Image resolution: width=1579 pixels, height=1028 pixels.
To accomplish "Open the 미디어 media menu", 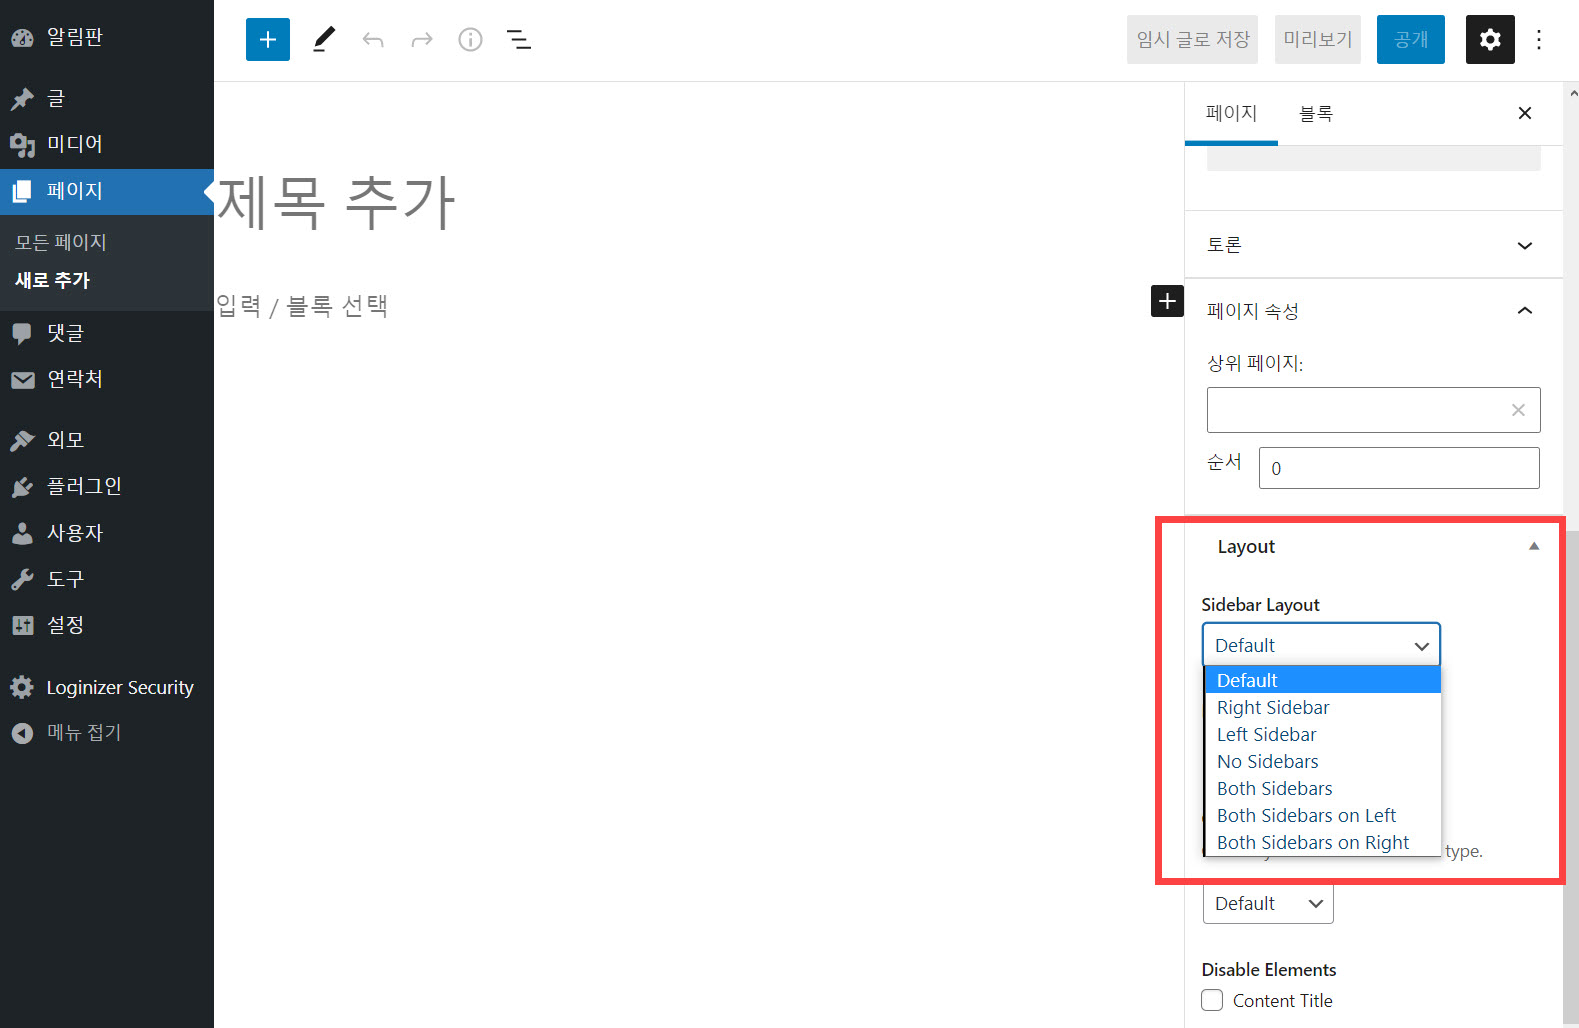I will pyautogui.click(x=107, y=144).
